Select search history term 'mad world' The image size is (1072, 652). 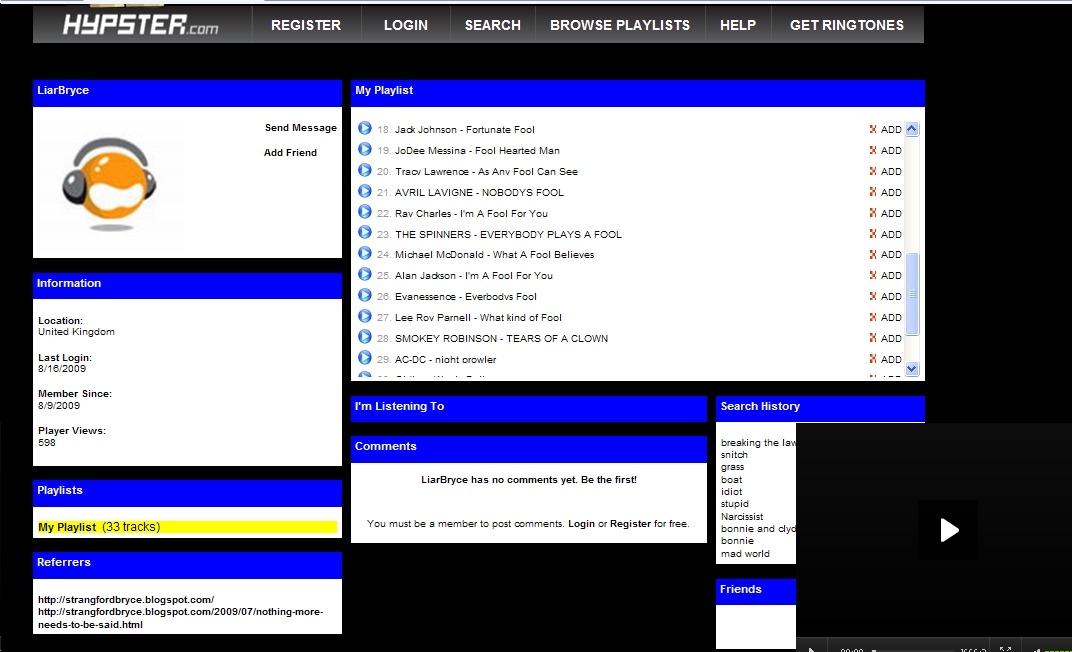pos(745,554)
